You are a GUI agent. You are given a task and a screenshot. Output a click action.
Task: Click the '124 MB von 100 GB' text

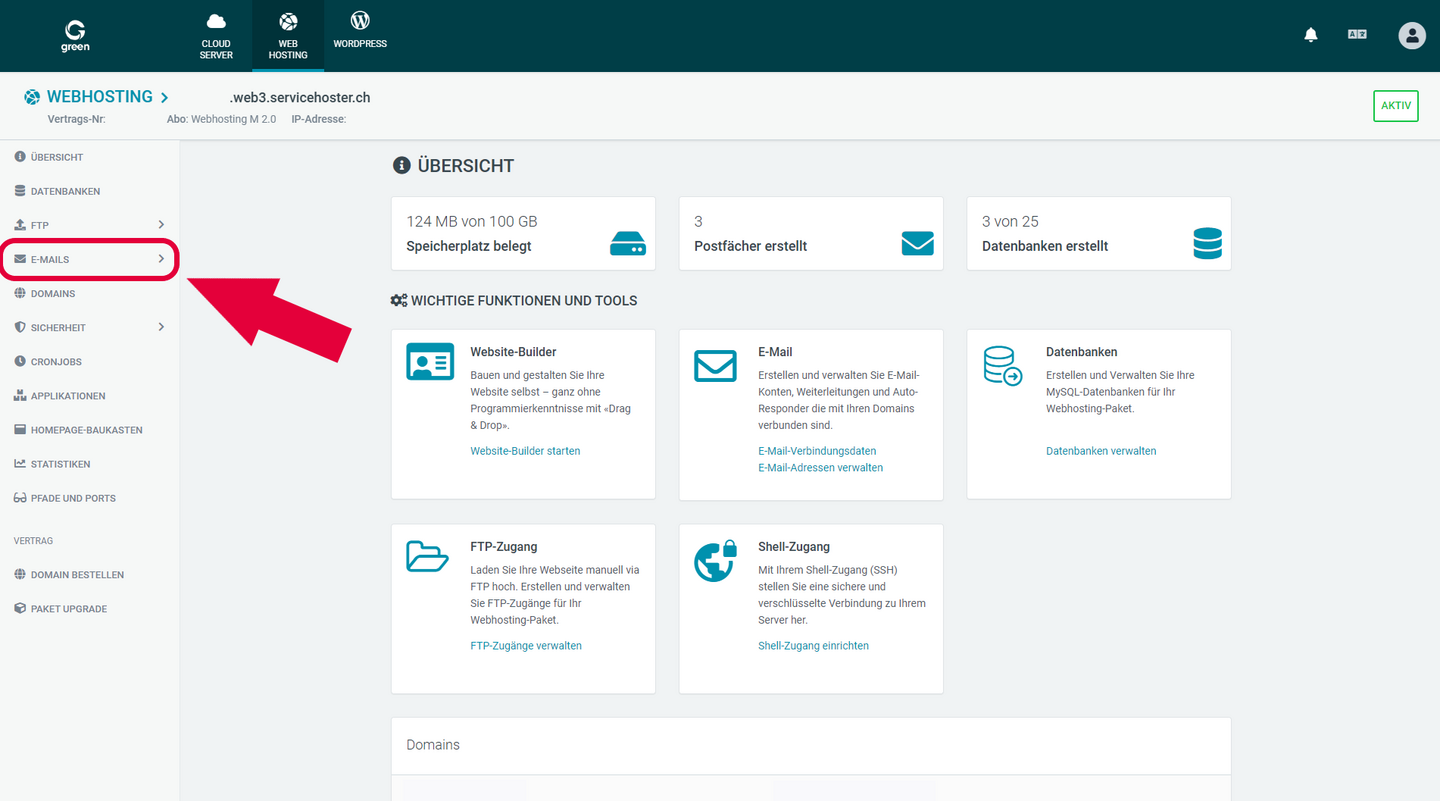click(x=472, y=221)
